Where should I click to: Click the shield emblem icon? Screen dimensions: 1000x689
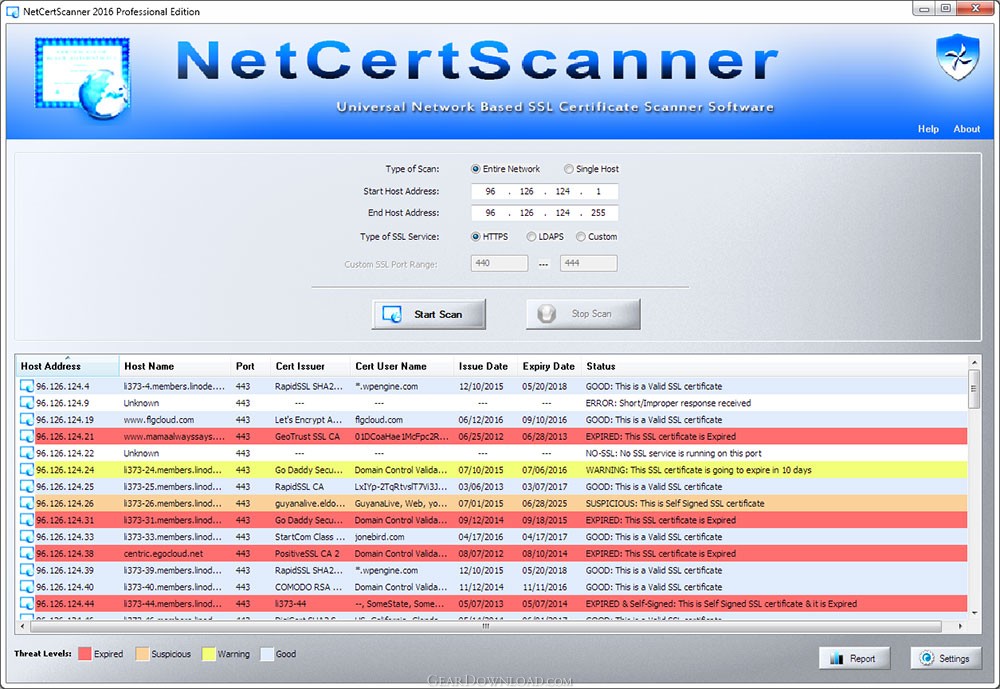coord(957,57)
